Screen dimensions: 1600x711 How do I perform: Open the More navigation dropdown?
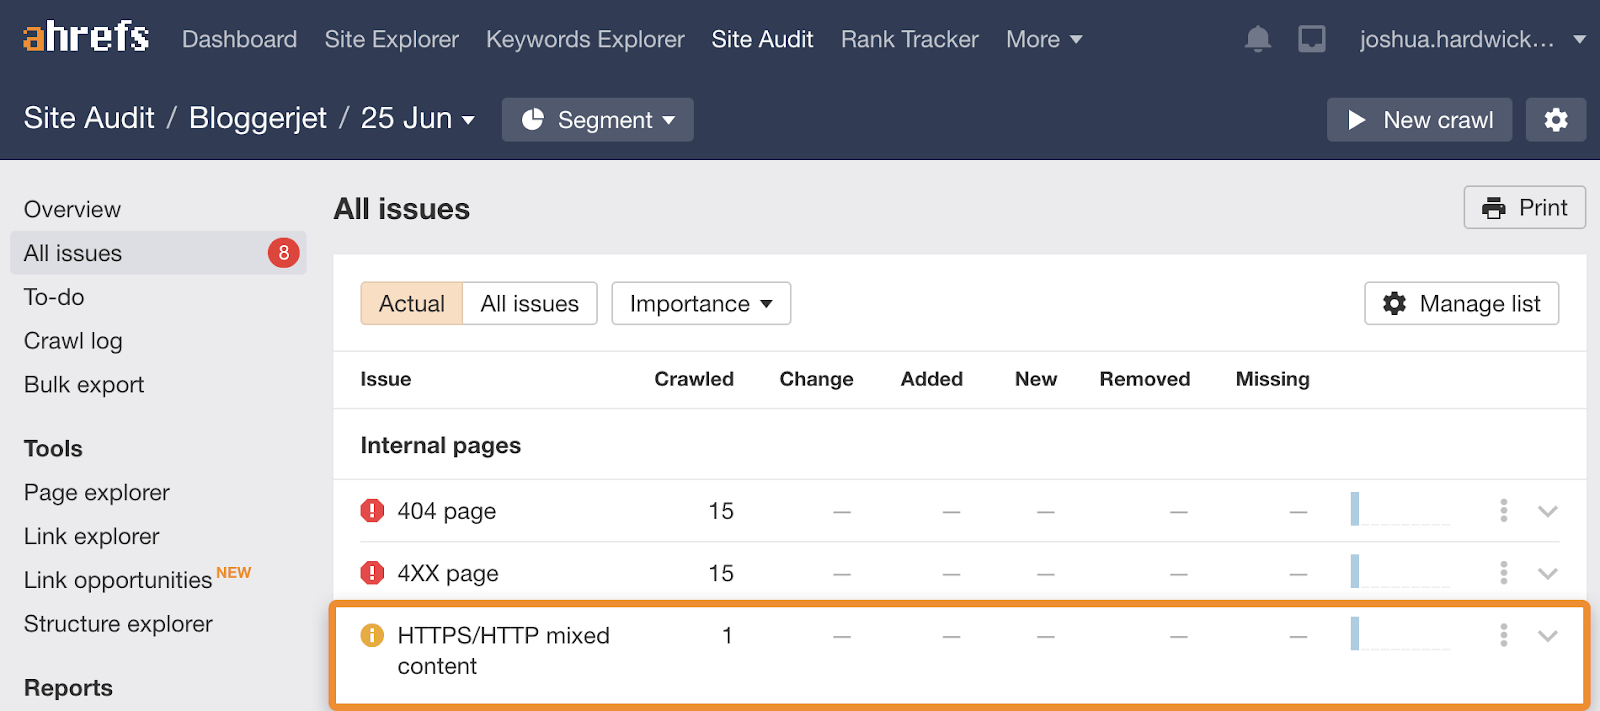coord(1044,39)
